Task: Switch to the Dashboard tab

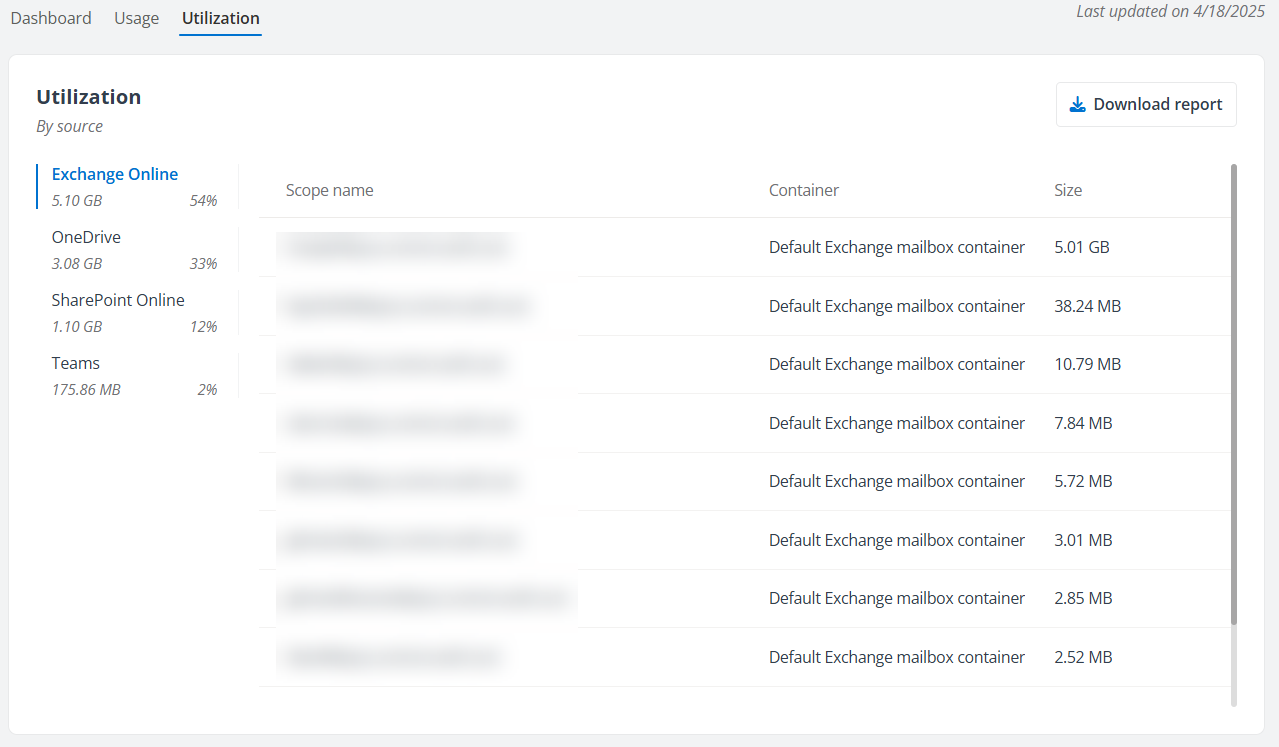Action: coord(51,17)
